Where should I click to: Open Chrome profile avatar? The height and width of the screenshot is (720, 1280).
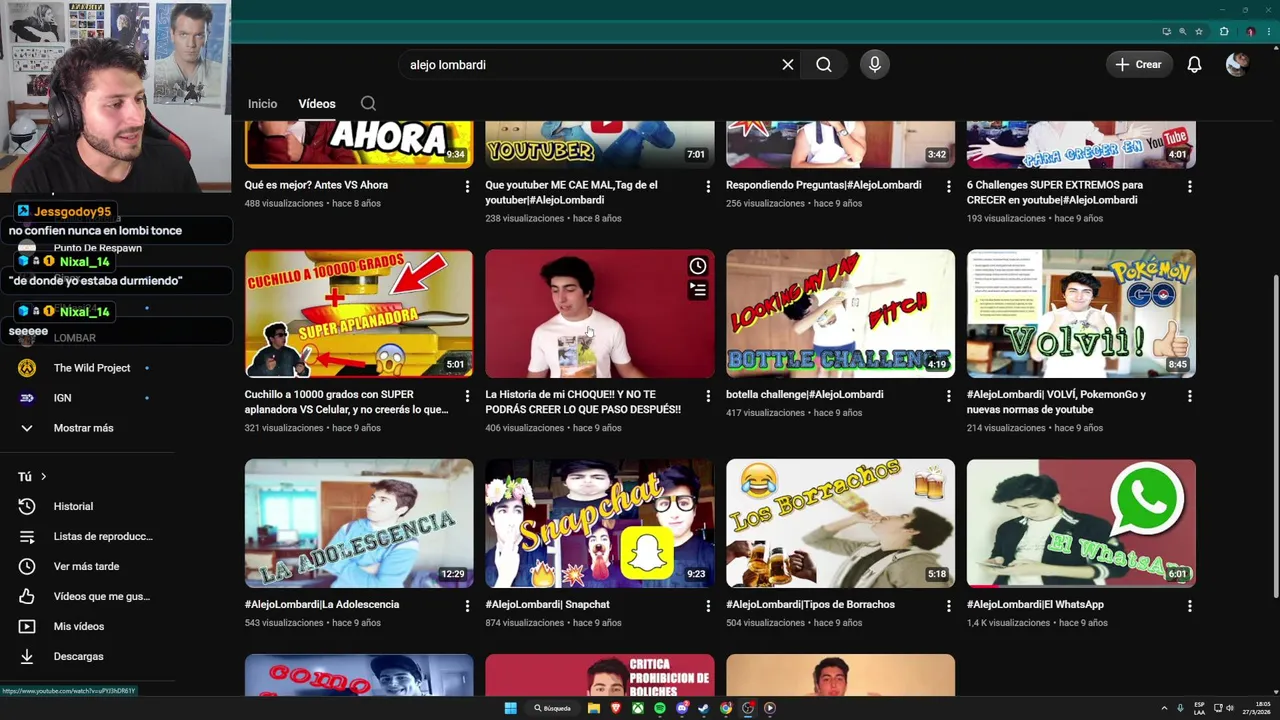(1251, 31)
